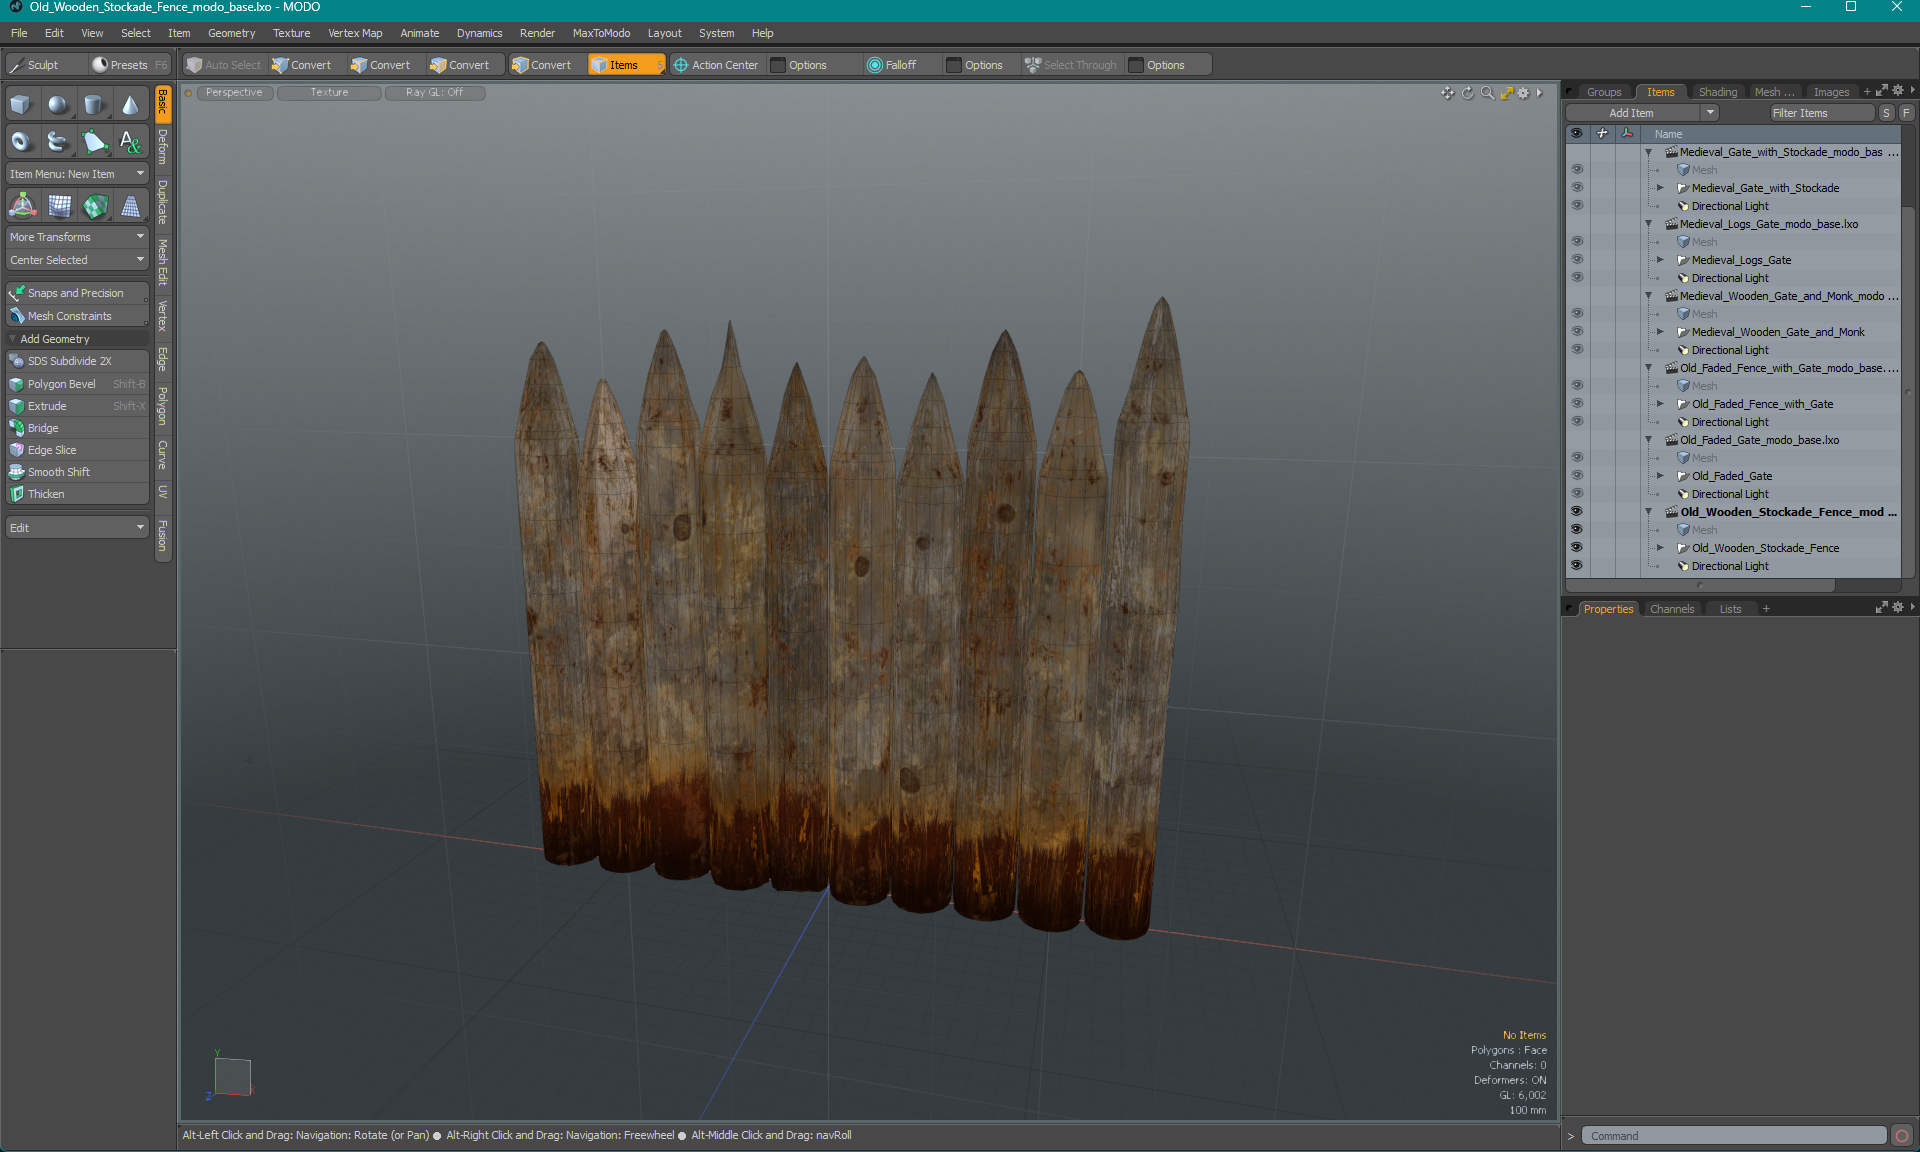Select Old_Wooden_Stockade_Fence in items list
The height and width of the screenshot is (1152, 1920).
click(x=1766, y=547)
